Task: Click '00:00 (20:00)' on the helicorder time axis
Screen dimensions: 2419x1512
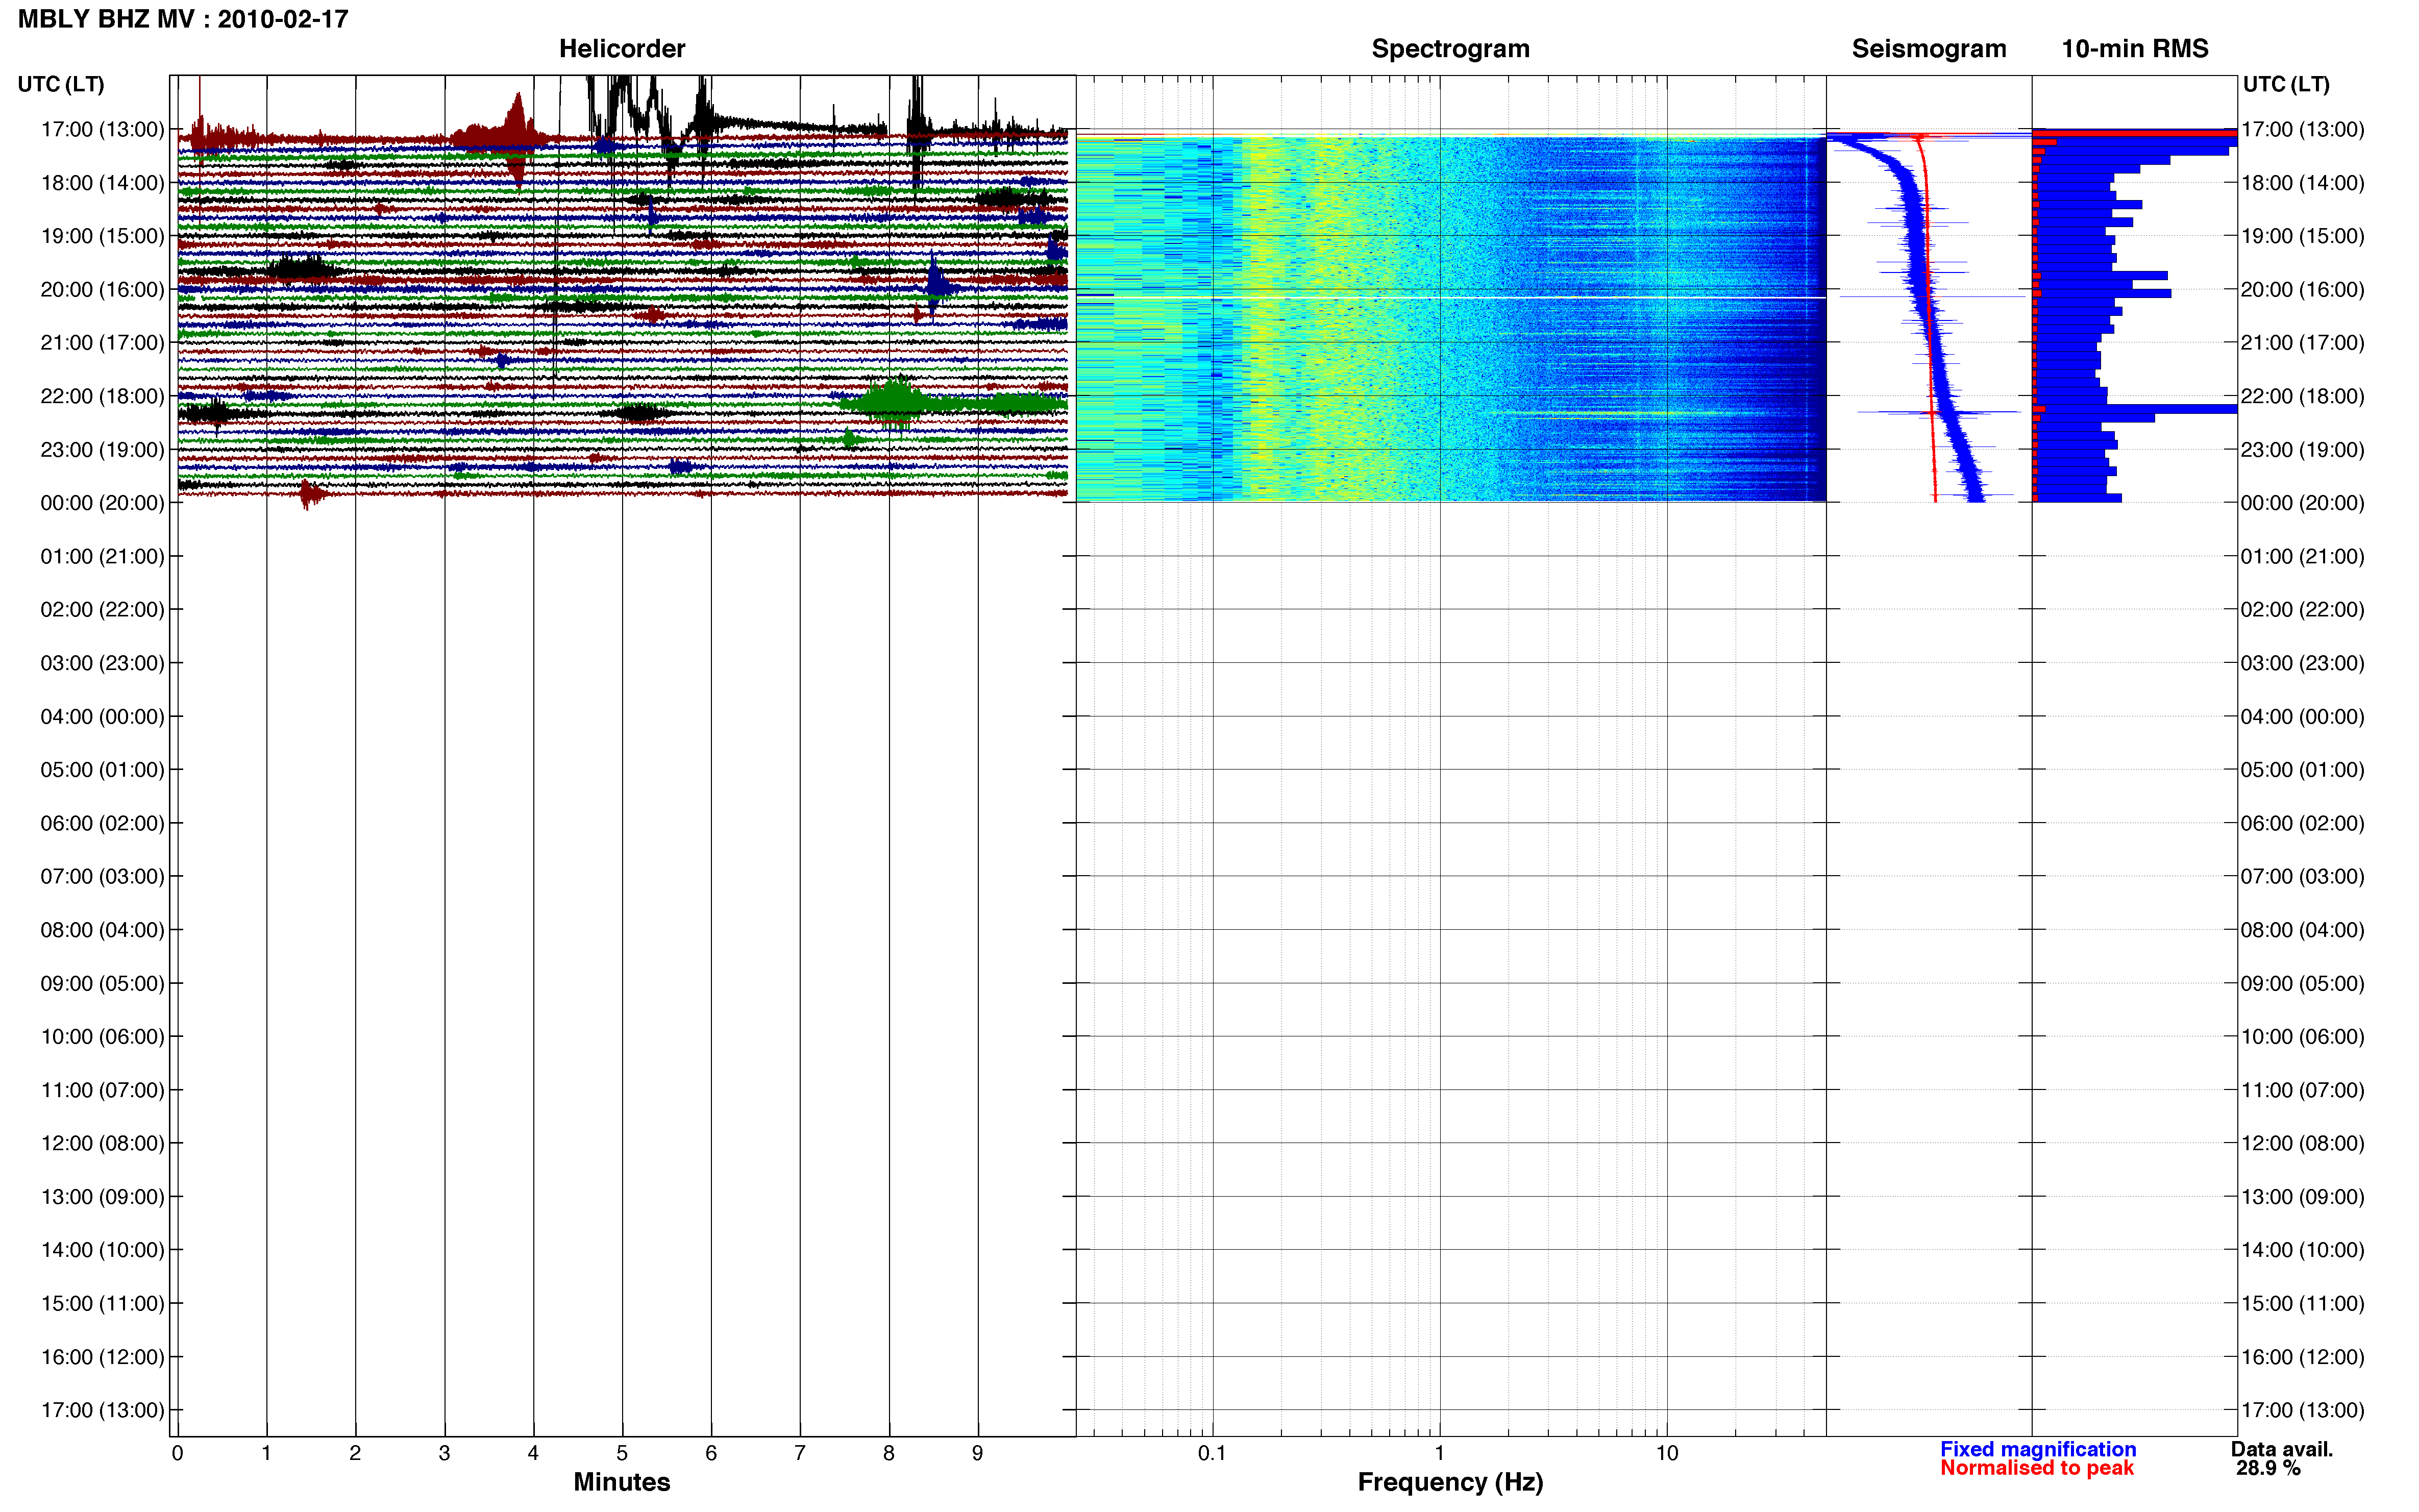Action: [x=102, y=502]
